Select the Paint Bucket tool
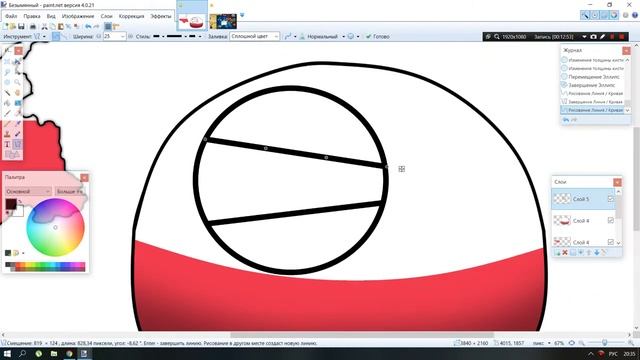 (7, 103)
